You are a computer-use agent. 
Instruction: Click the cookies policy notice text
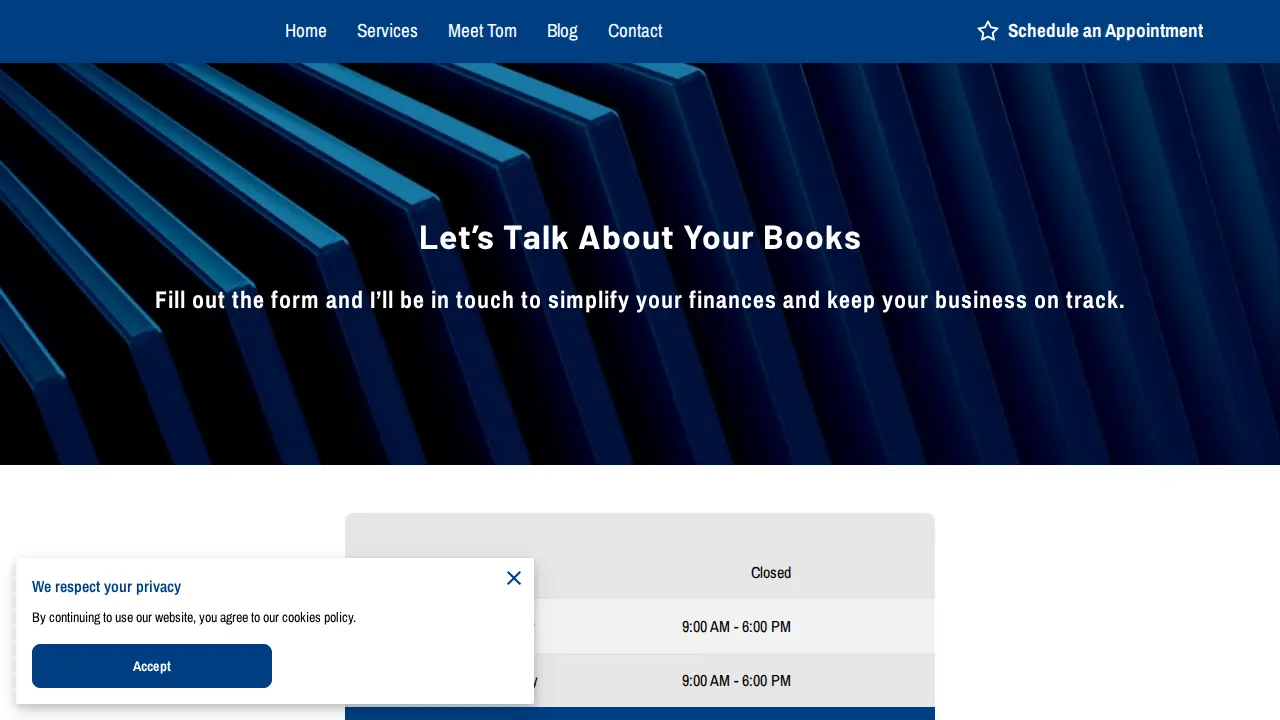click(x=194, y=617)
